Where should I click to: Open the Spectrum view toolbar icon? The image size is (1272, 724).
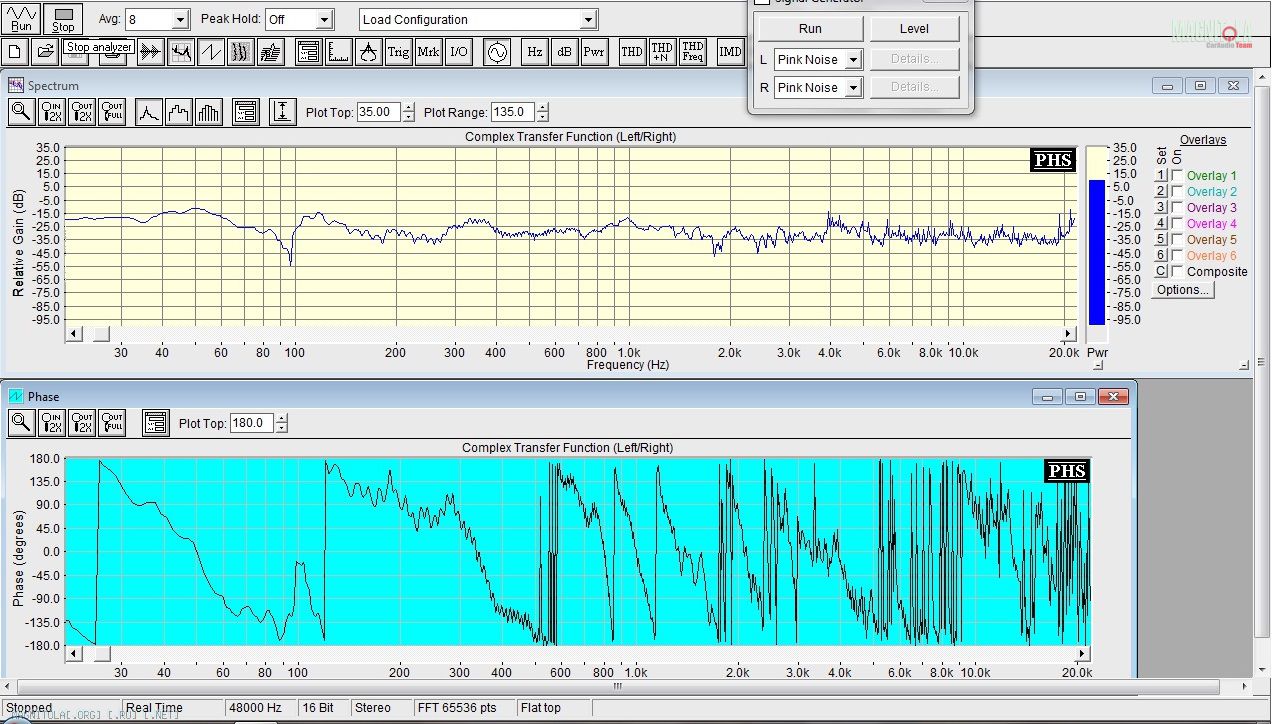(x=181, y=52)
